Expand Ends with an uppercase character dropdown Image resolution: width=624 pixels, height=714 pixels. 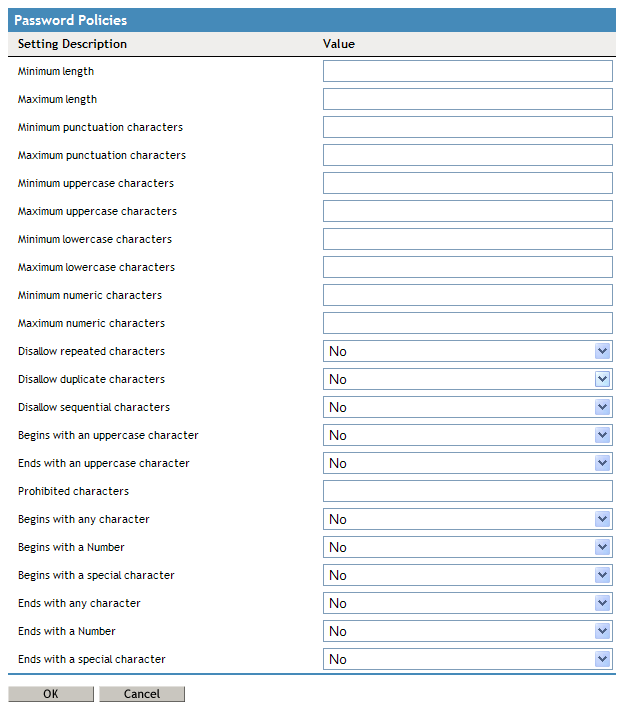tap(467, 463)
